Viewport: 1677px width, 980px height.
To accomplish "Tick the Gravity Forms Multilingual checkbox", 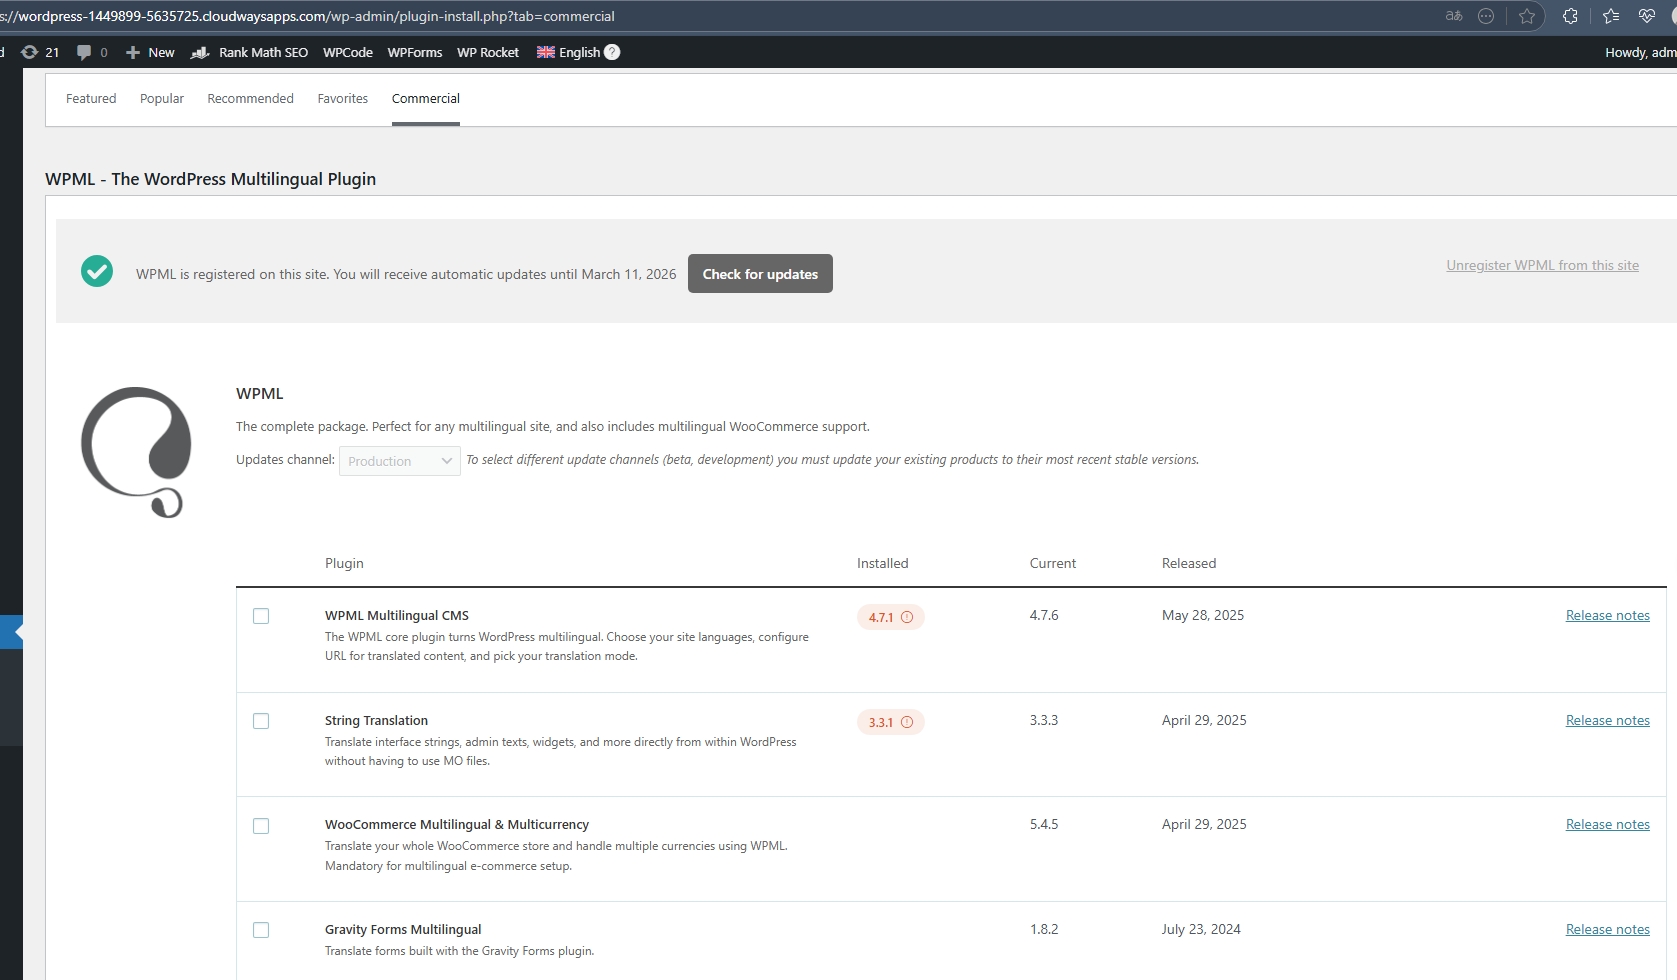I will [x=261, y=930].
